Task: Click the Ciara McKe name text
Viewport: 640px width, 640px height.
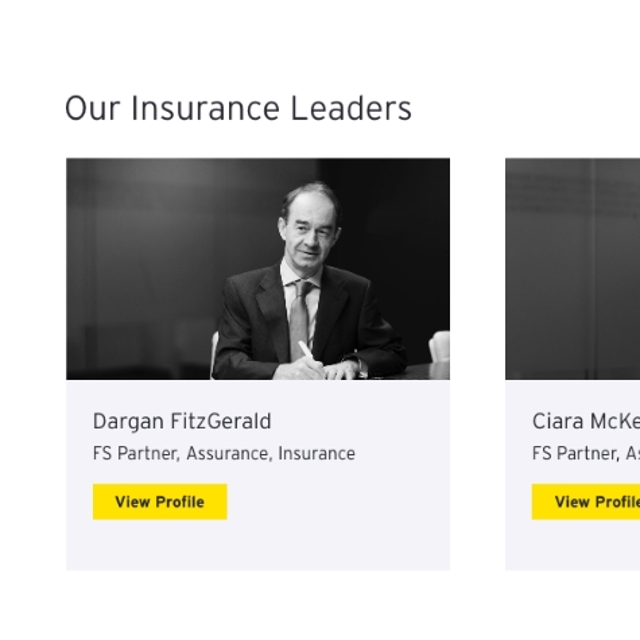Action: tap(585, 421)
